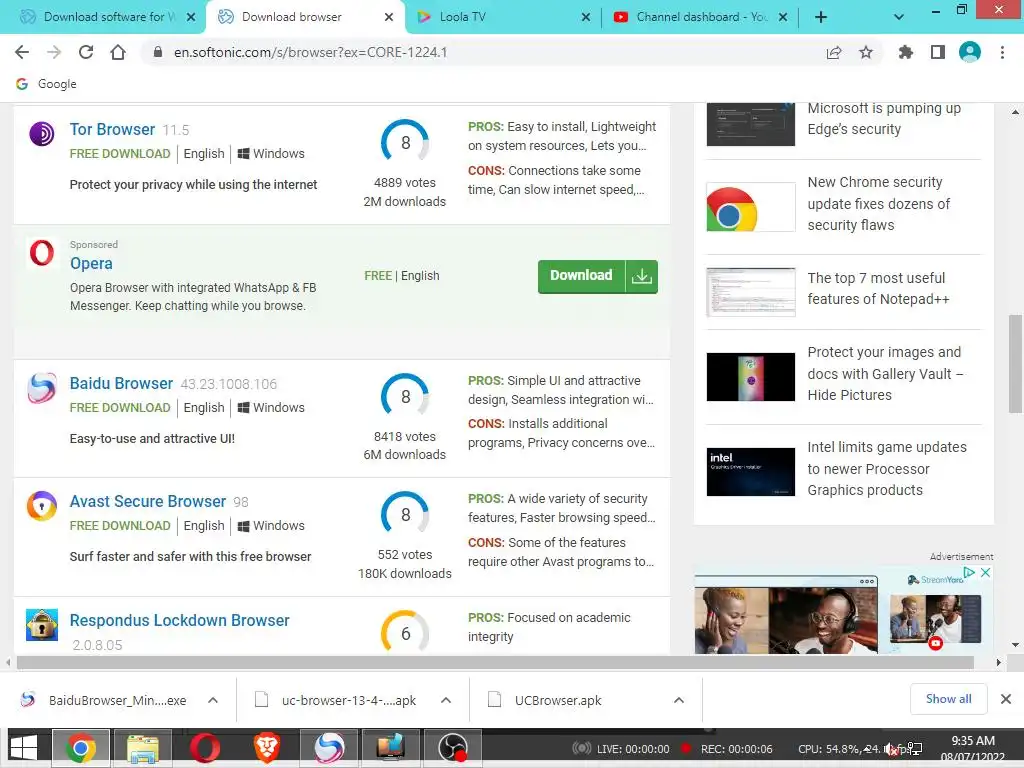Image resolution: width=1024 pixels, height=768 pixels.
Task: Select the Download browser tab
Action: pyautogui.click(x=305, y=17)
